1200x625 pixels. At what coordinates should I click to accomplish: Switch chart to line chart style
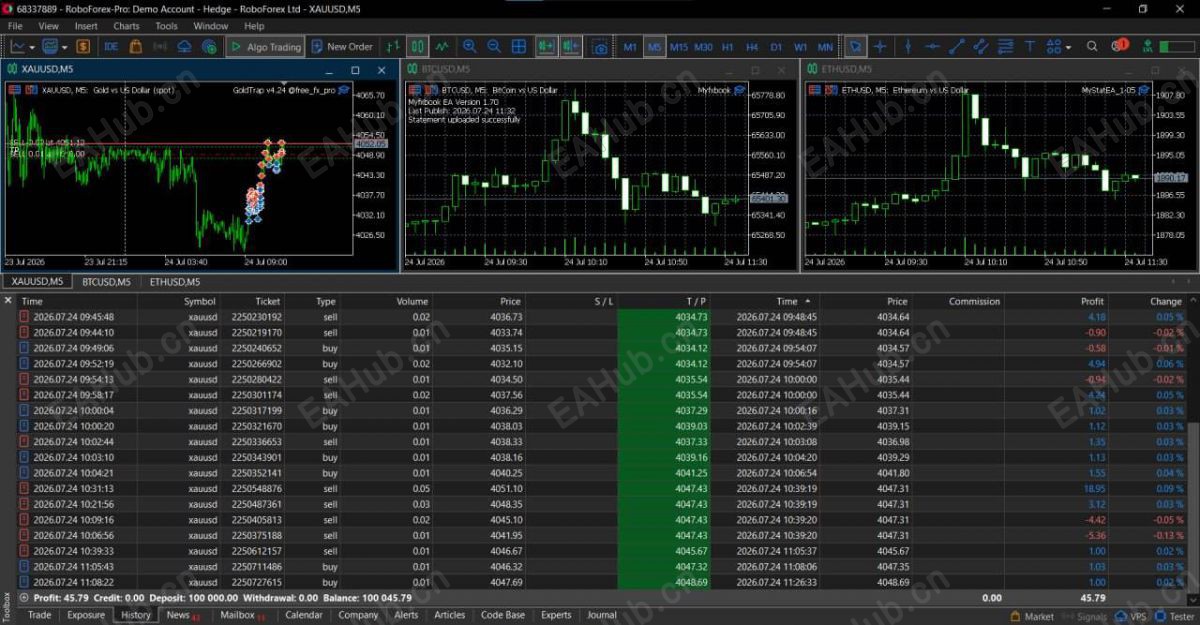[x=442, y=46]
